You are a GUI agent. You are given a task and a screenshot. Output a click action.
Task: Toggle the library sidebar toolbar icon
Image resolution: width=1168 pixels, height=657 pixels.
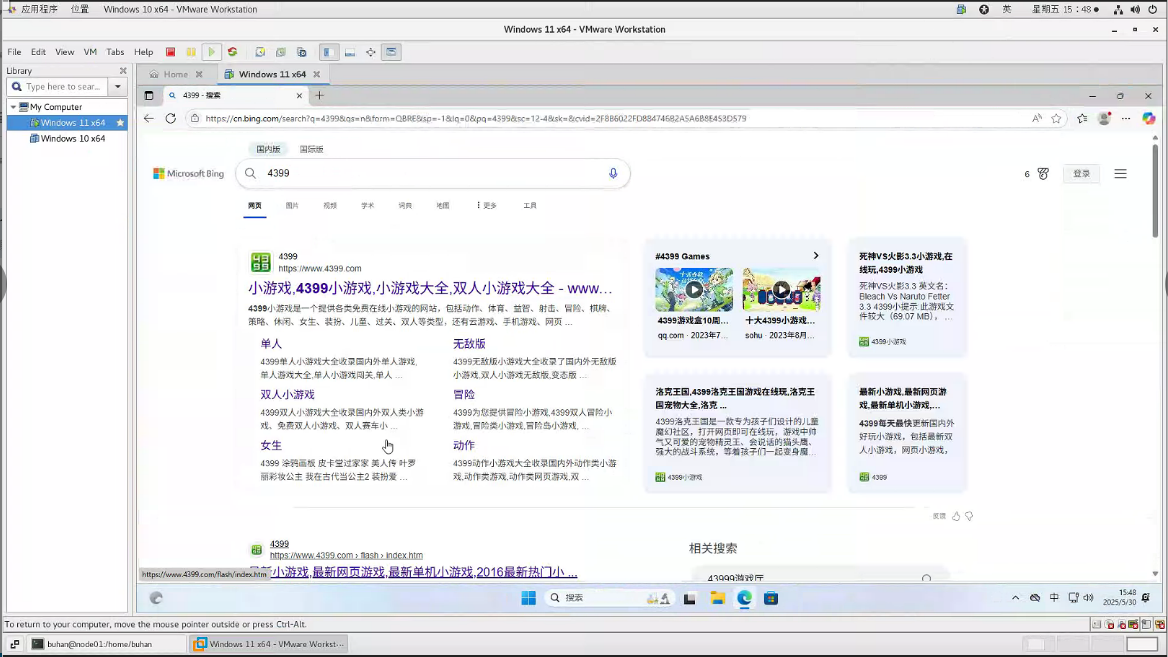click(x=328, y=52)
